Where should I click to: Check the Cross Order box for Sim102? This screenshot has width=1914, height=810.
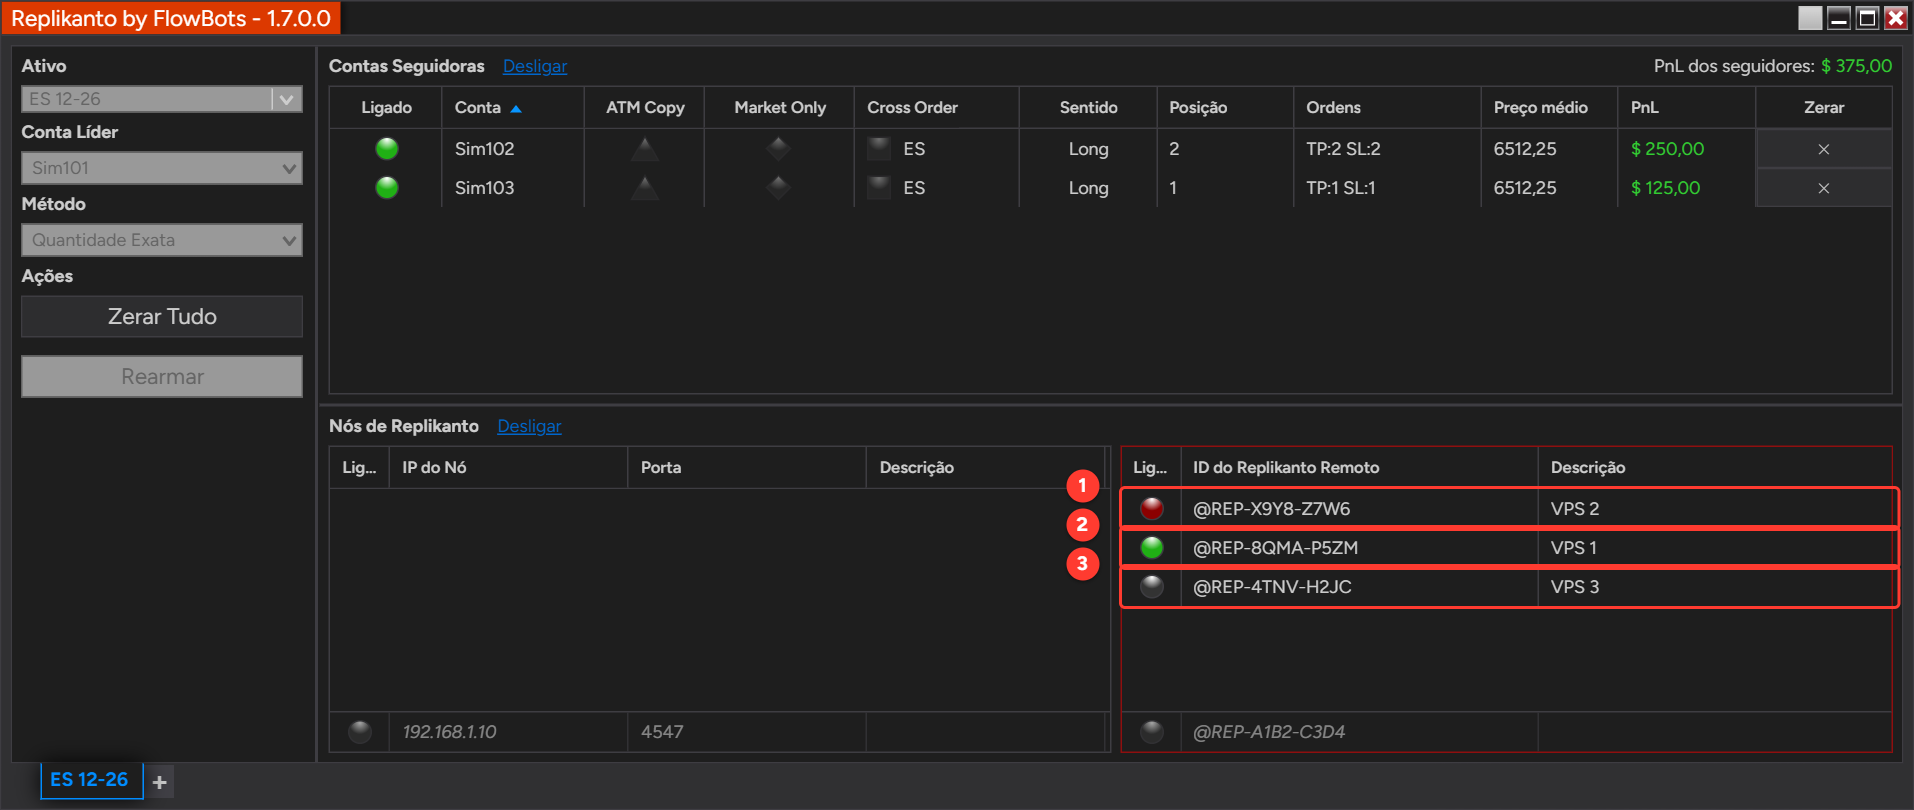879,149
